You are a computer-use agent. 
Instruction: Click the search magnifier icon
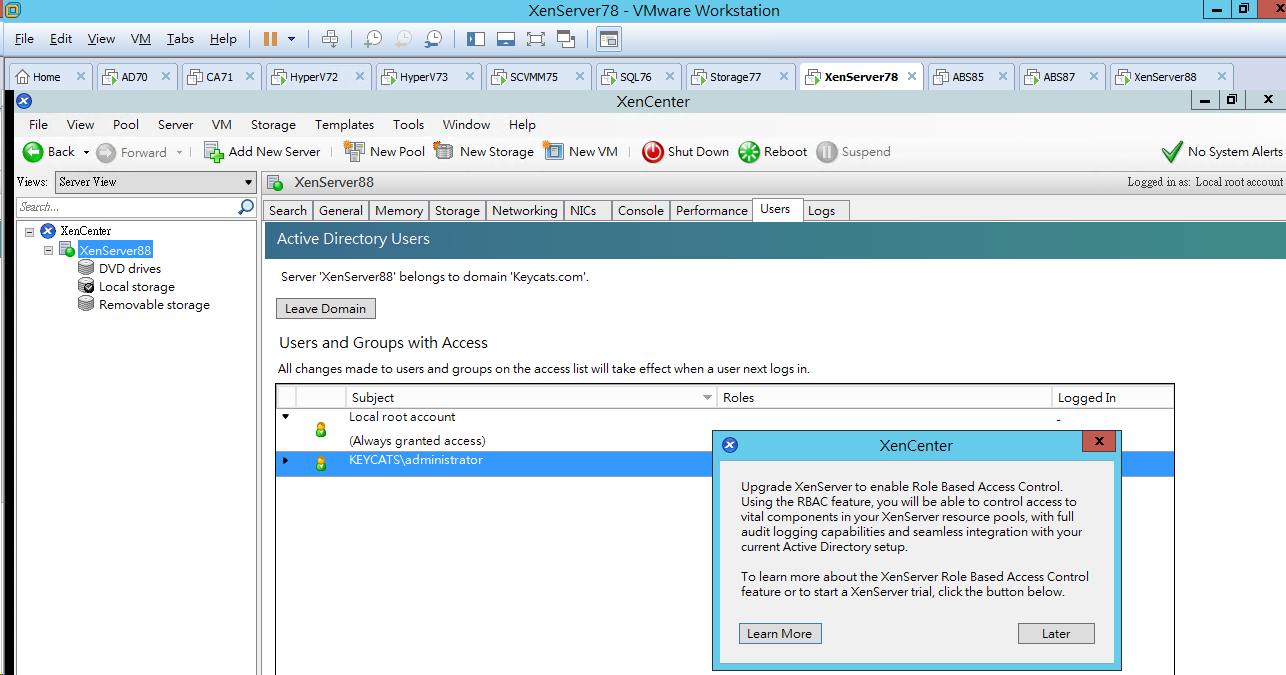tap(246, 207)
